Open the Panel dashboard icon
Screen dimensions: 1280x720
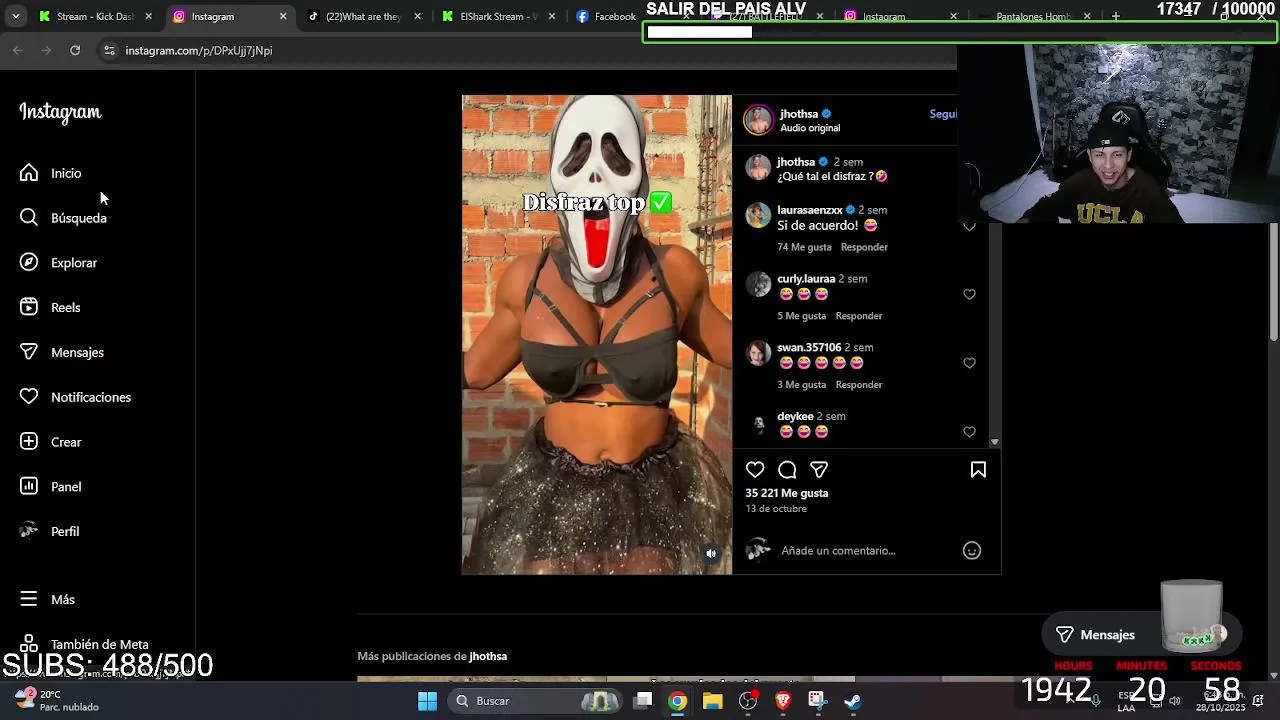click(x=29, y=486)
